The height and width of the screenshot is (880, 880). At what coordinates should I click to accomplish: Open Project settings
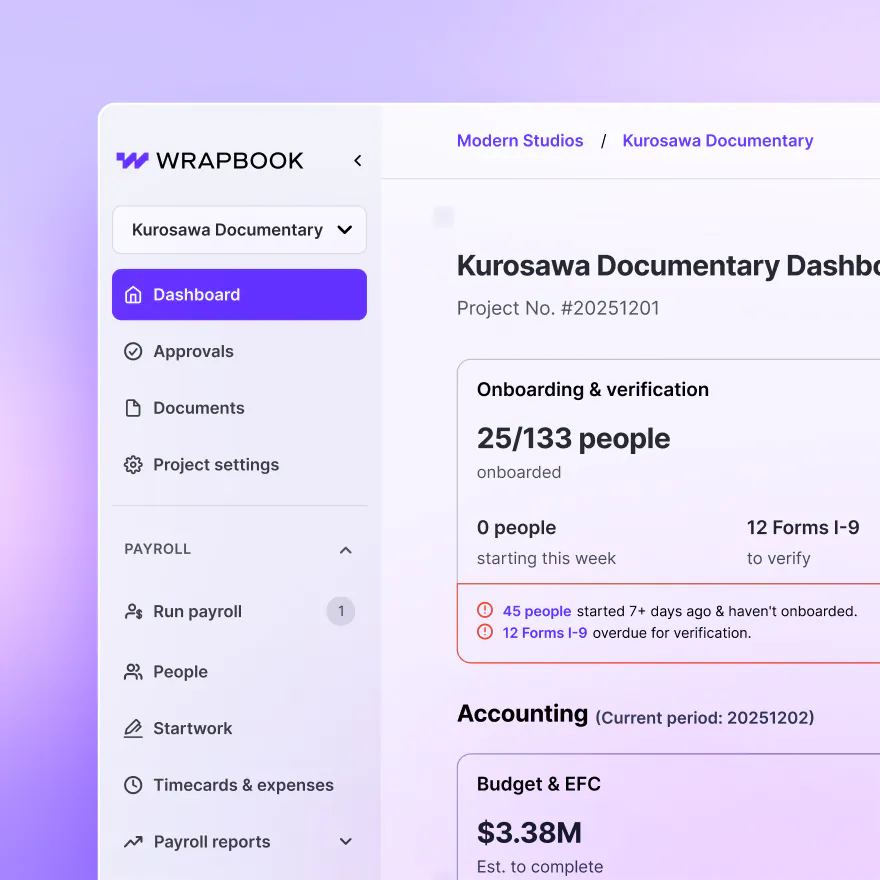pos(216,465)
